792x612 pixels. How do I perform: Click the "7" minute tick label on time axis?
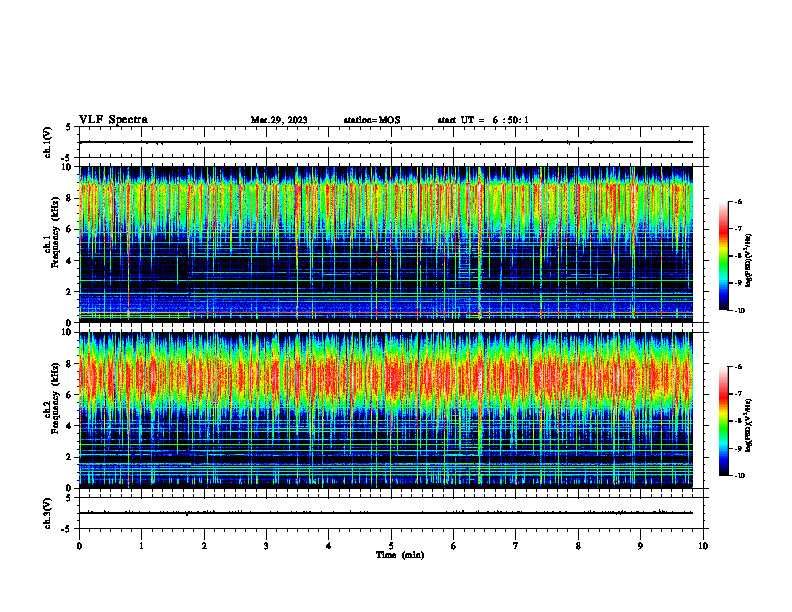(x=516, y=546)
